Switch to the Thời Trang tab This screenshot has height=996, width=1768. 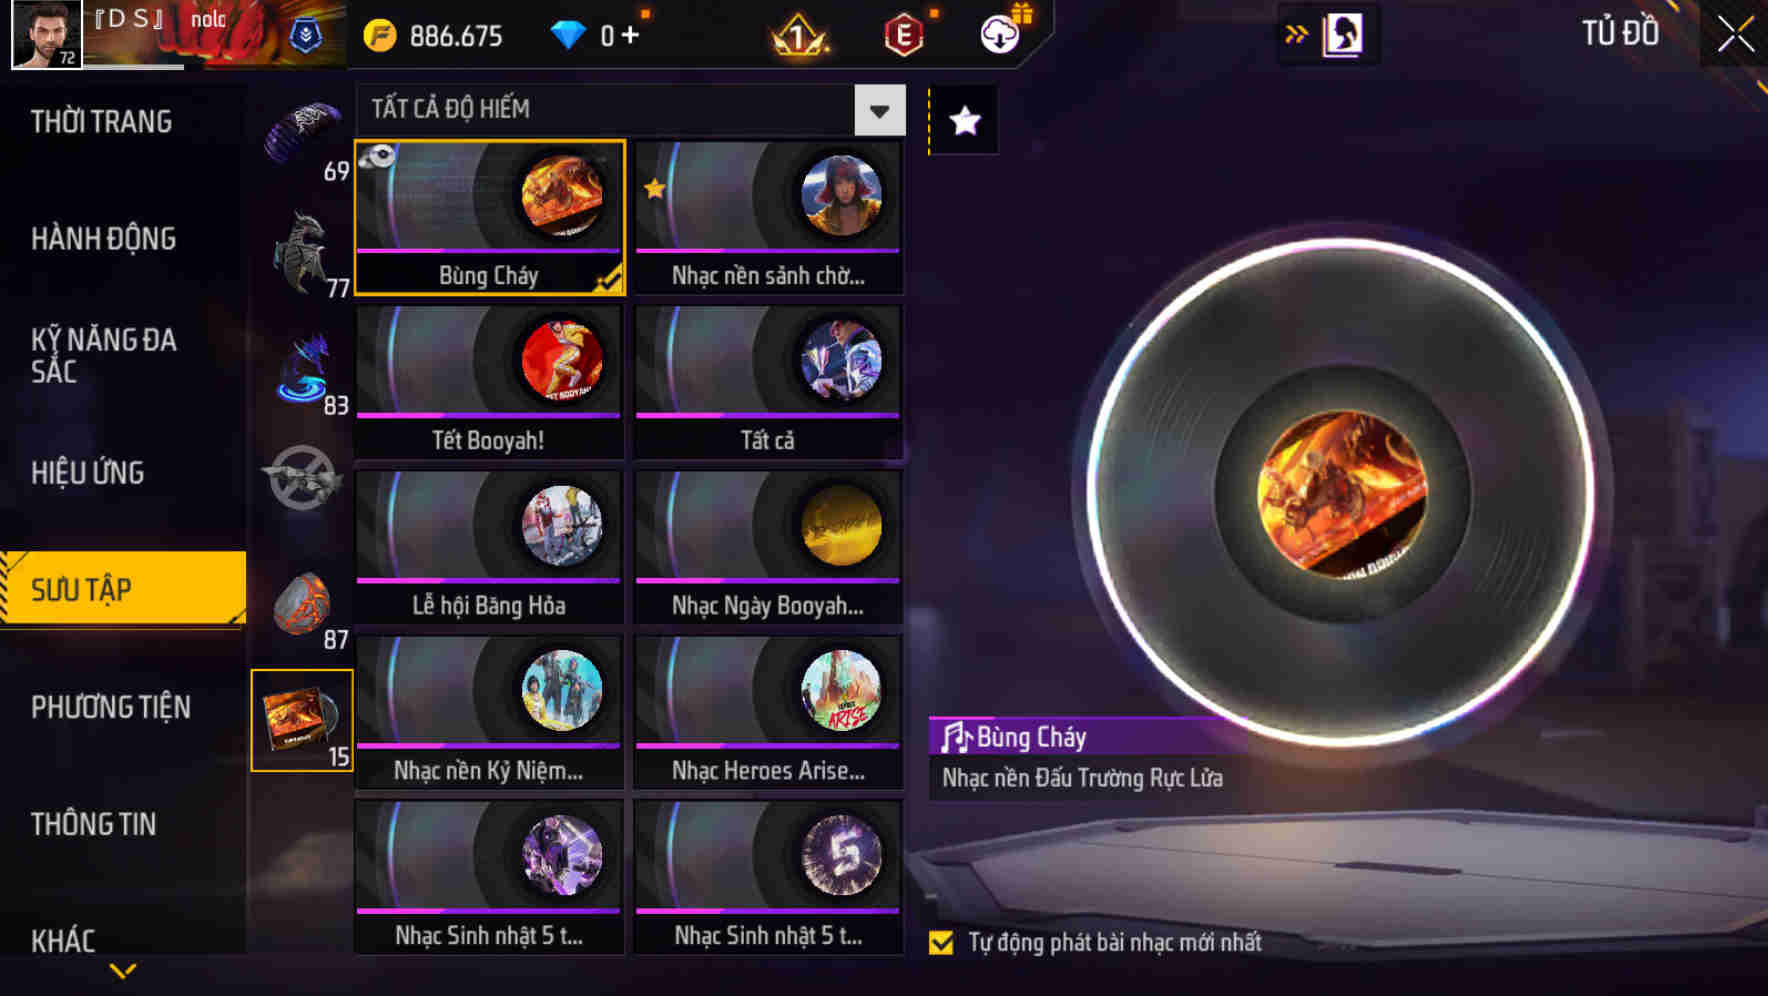[101, 122]
